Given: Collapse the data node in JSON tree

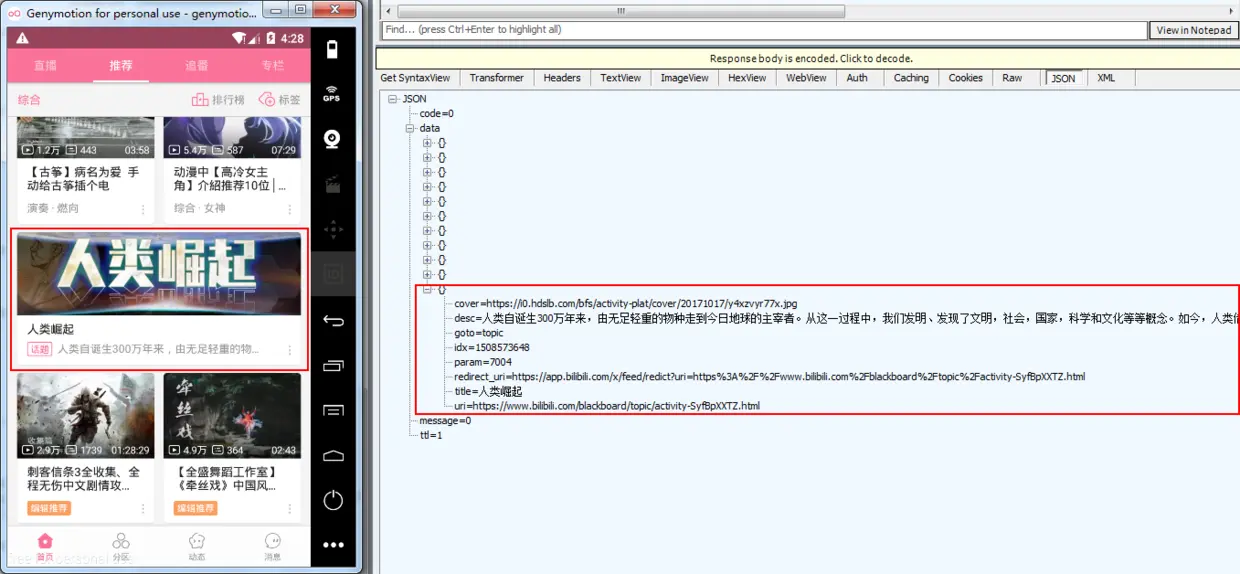Looking at the screenshot, I should 410,128.
